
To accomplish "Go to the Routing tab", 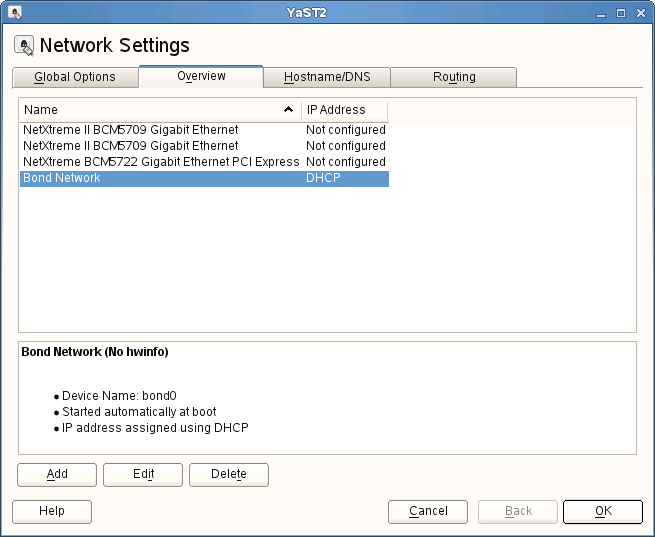I will [454, 77].
